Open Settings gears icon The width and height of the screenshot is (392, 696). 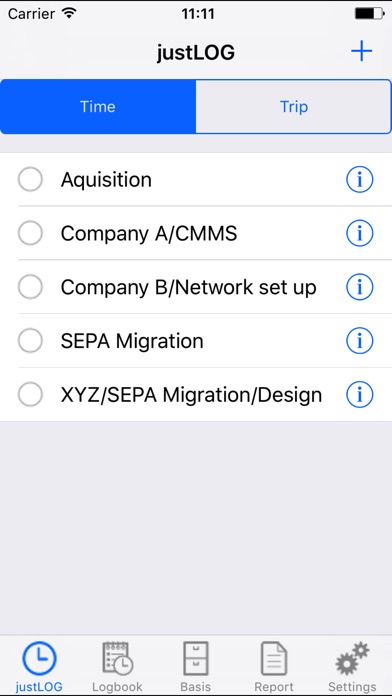click(x=352, y=658)
